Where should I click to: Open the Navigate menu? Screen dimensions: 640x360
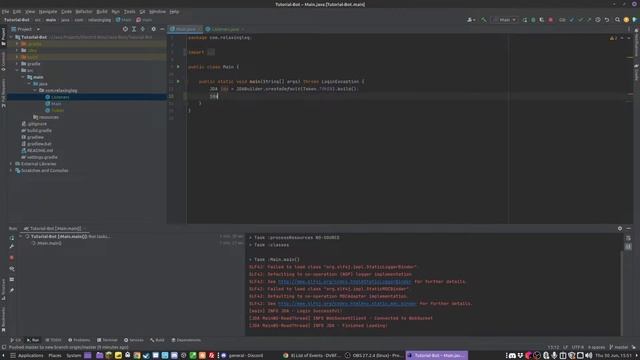tap(48, 11)
